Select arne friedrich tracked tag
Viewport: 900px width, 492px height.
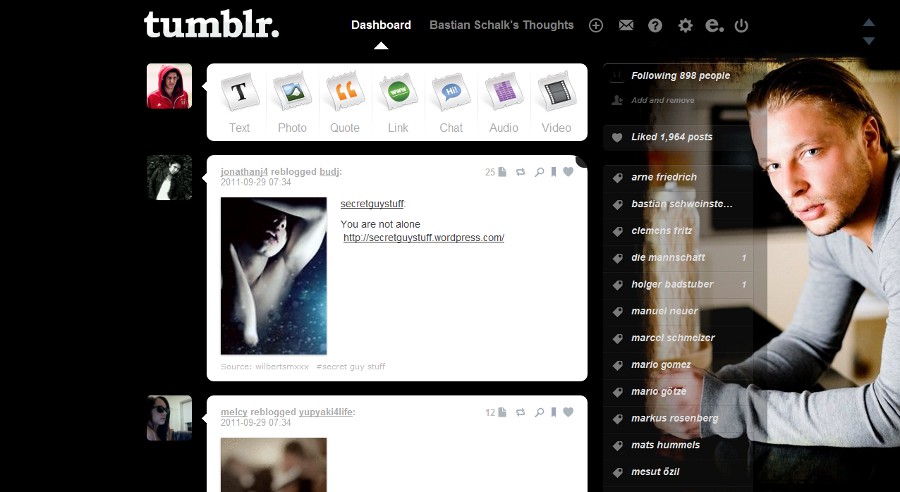(x=678, y=177)
